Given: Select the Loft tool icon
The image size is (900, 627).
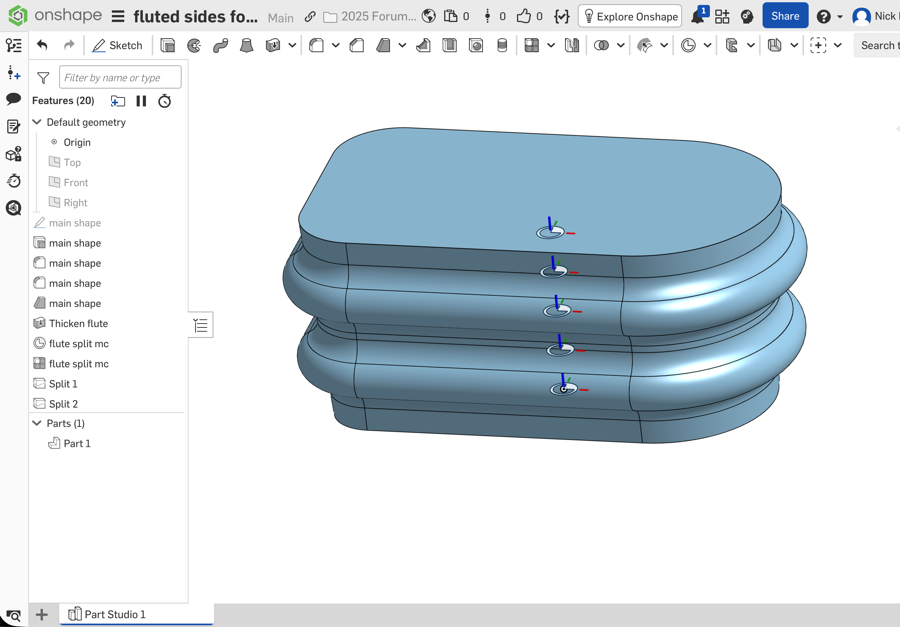Looking at the screenshot, I should 246,45.
